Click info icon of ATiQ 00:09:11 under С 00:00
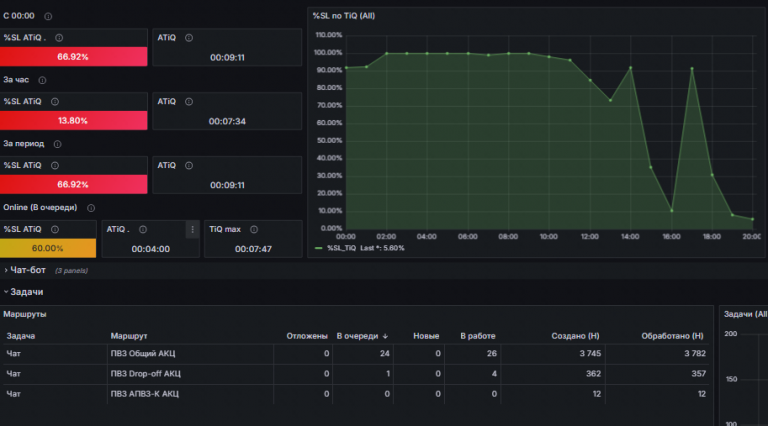Screen dimensions: 768x426 (189, 38)
